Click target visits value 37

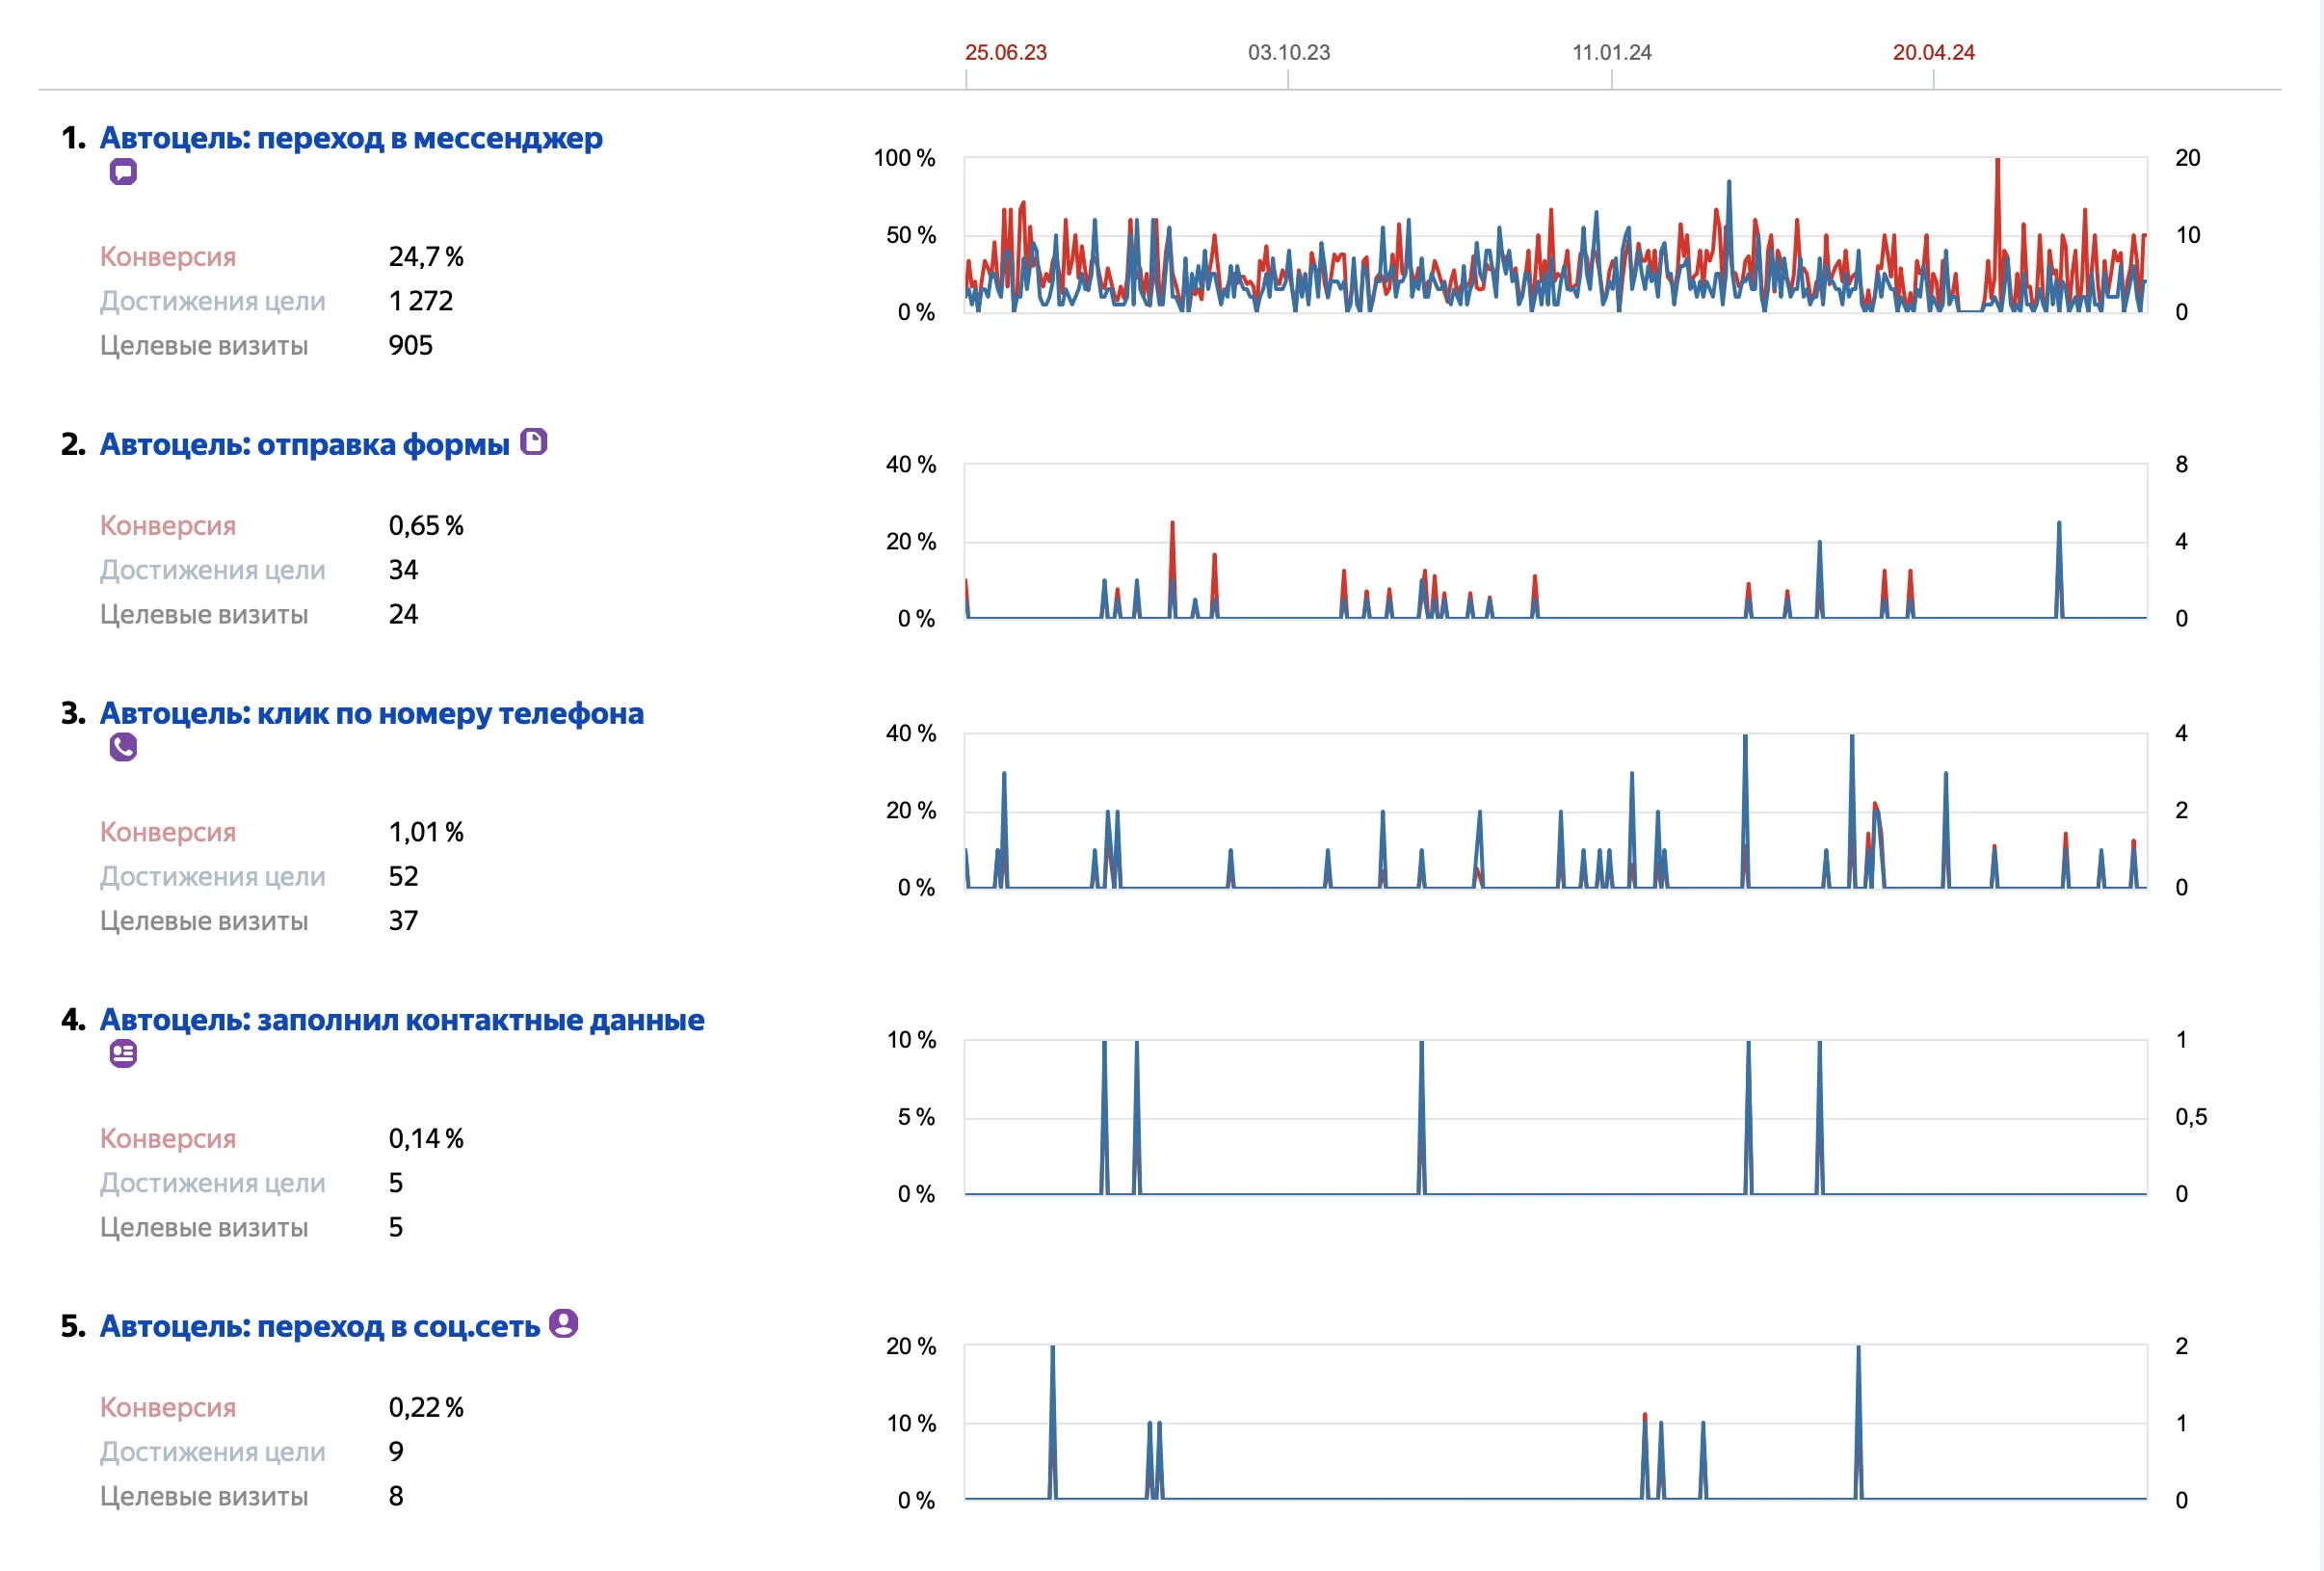[403, 920]
